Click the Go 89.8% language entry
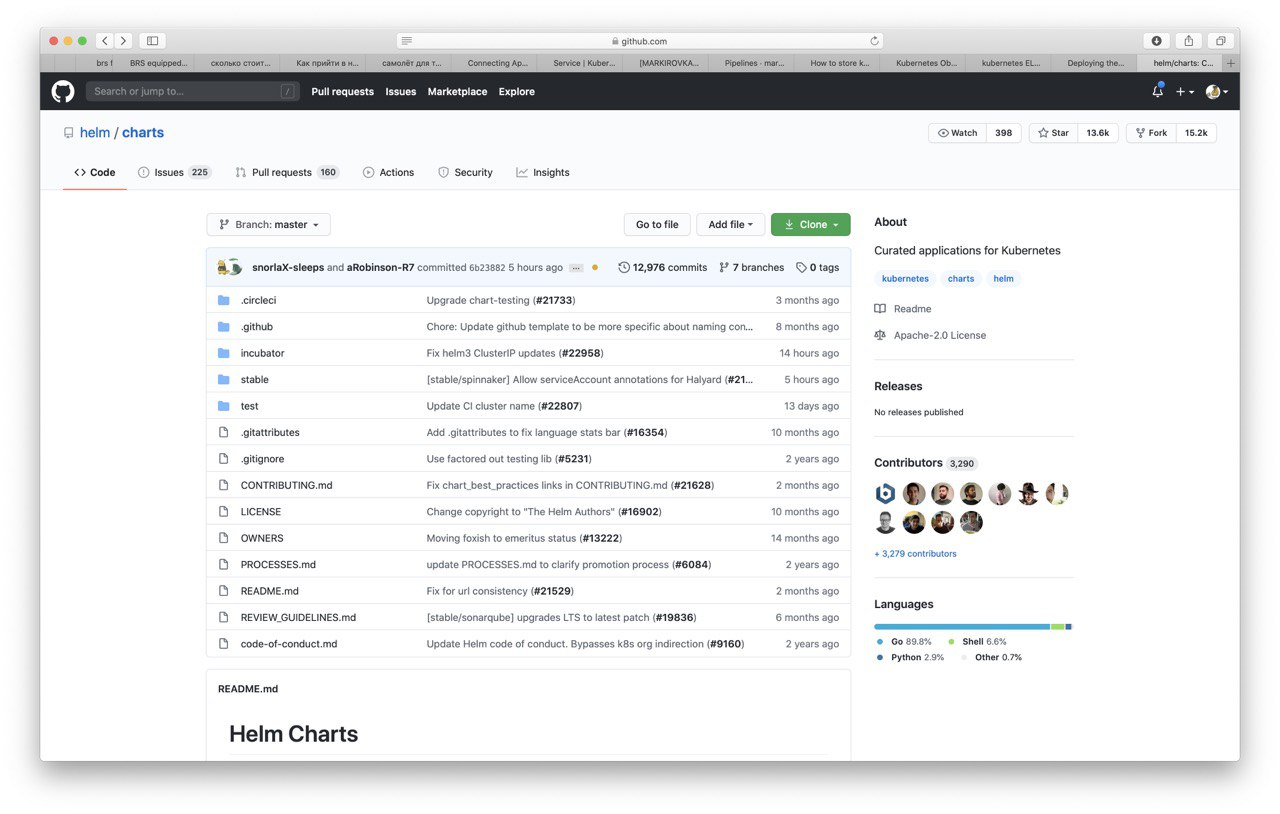The image size is (1280, 814). coord(904,642)
